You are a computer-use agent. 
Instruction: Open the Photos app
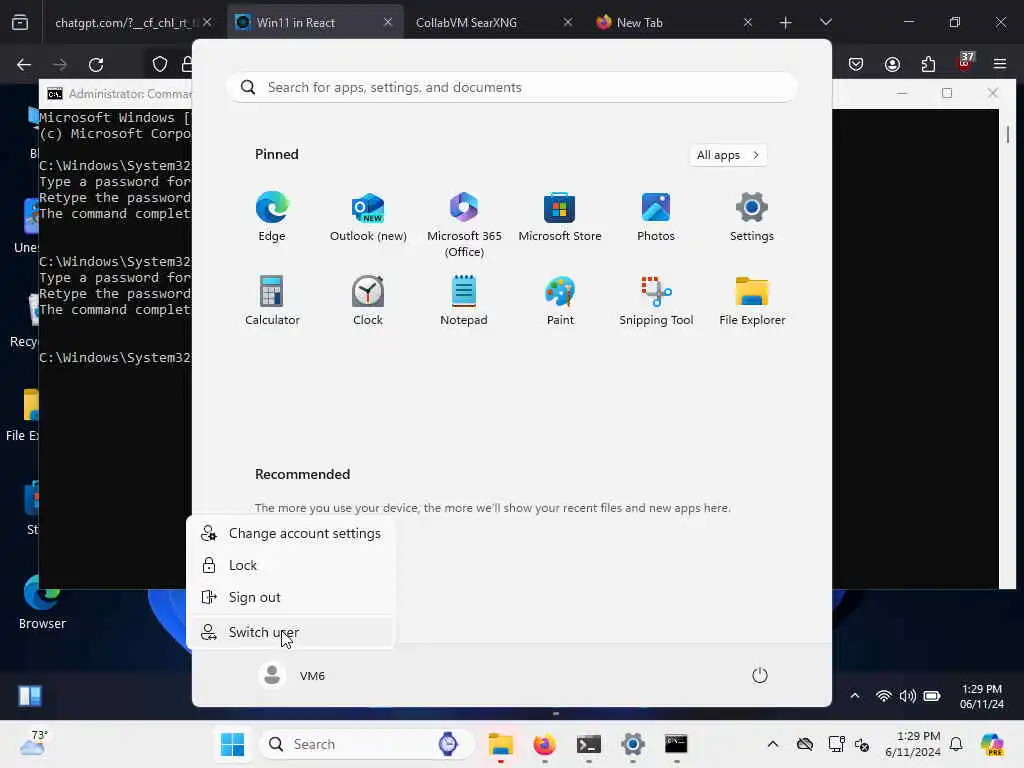point(656,217)
